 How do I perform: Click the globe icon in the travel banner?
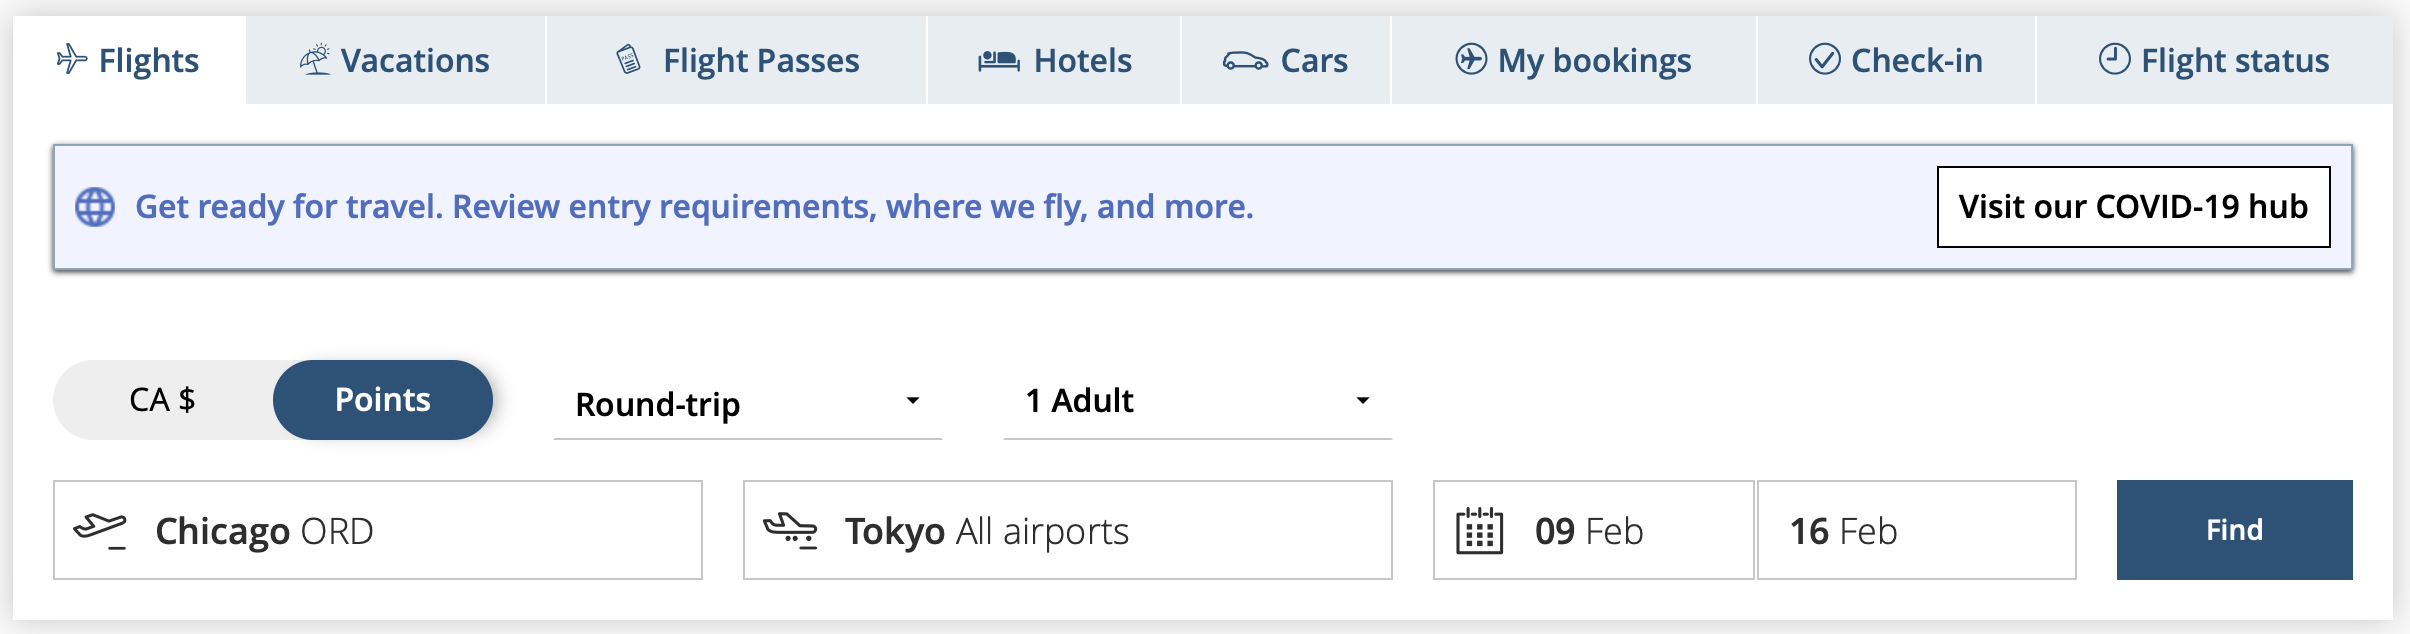coord(96,206)
